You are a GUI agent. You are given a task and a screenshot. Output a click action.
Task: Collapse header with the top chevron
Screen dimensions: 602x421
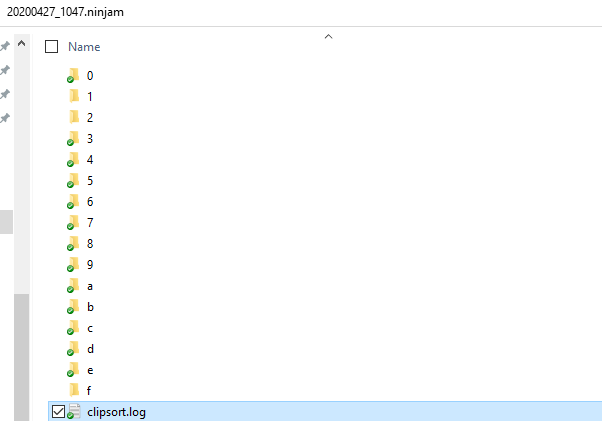327,37
